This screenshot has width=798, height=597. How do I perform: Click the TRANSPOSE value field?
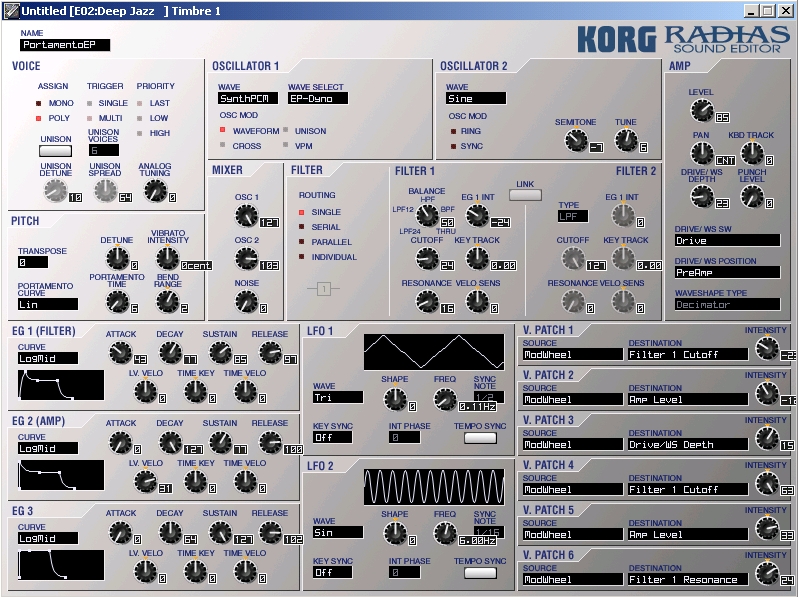33,262
